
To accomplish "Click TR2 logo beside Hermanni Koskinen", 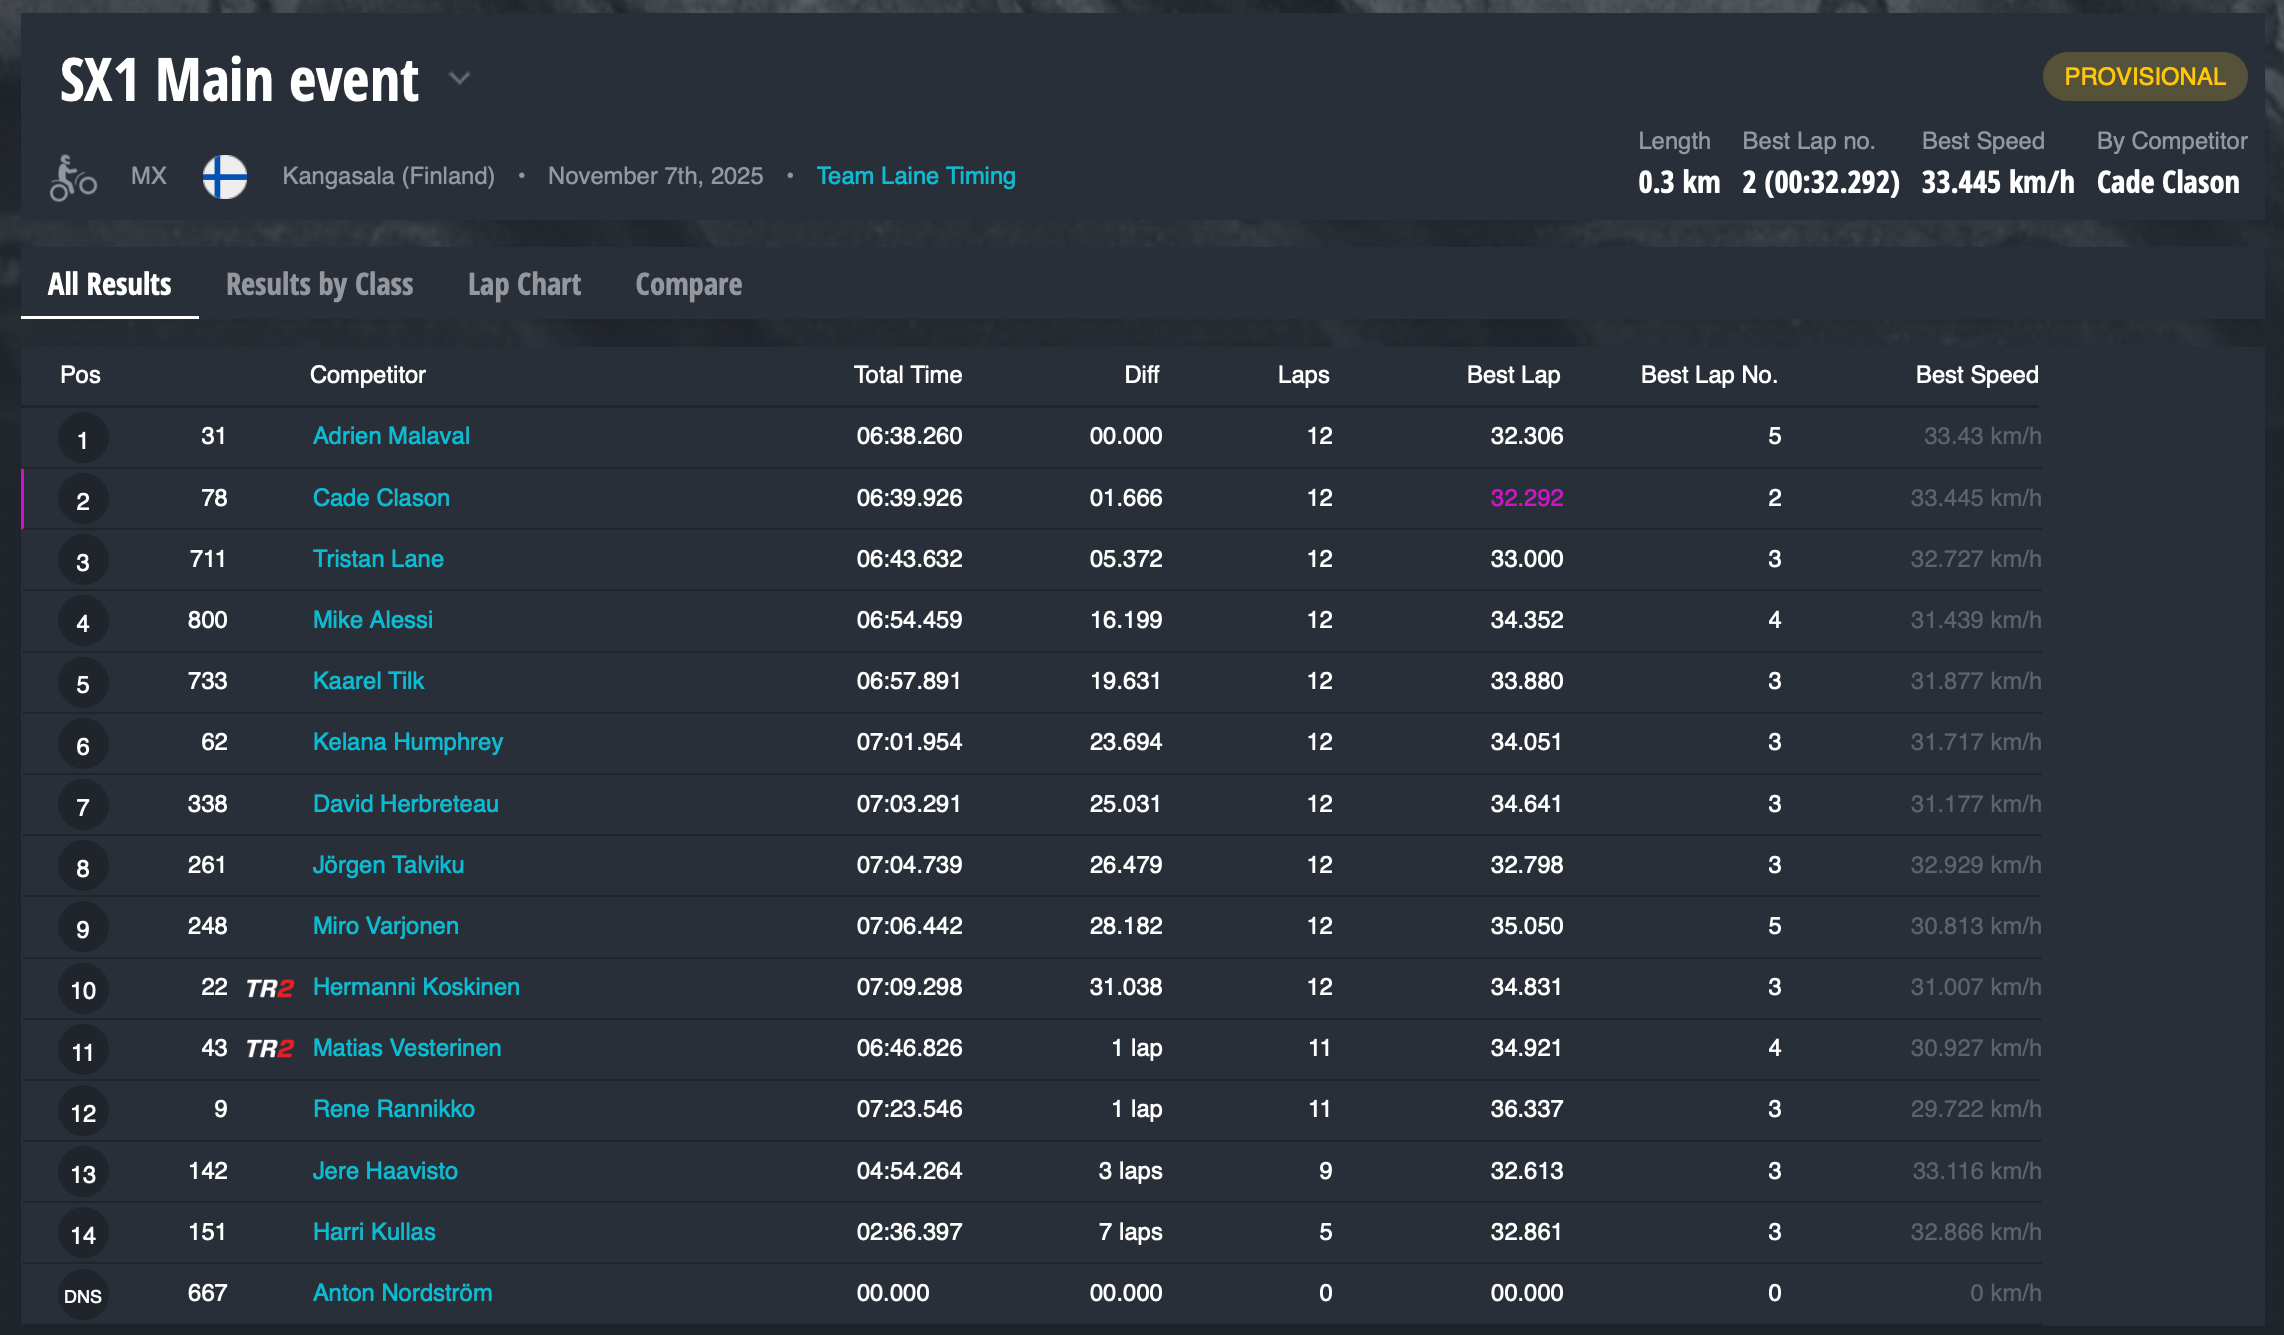I will point(270,988).
